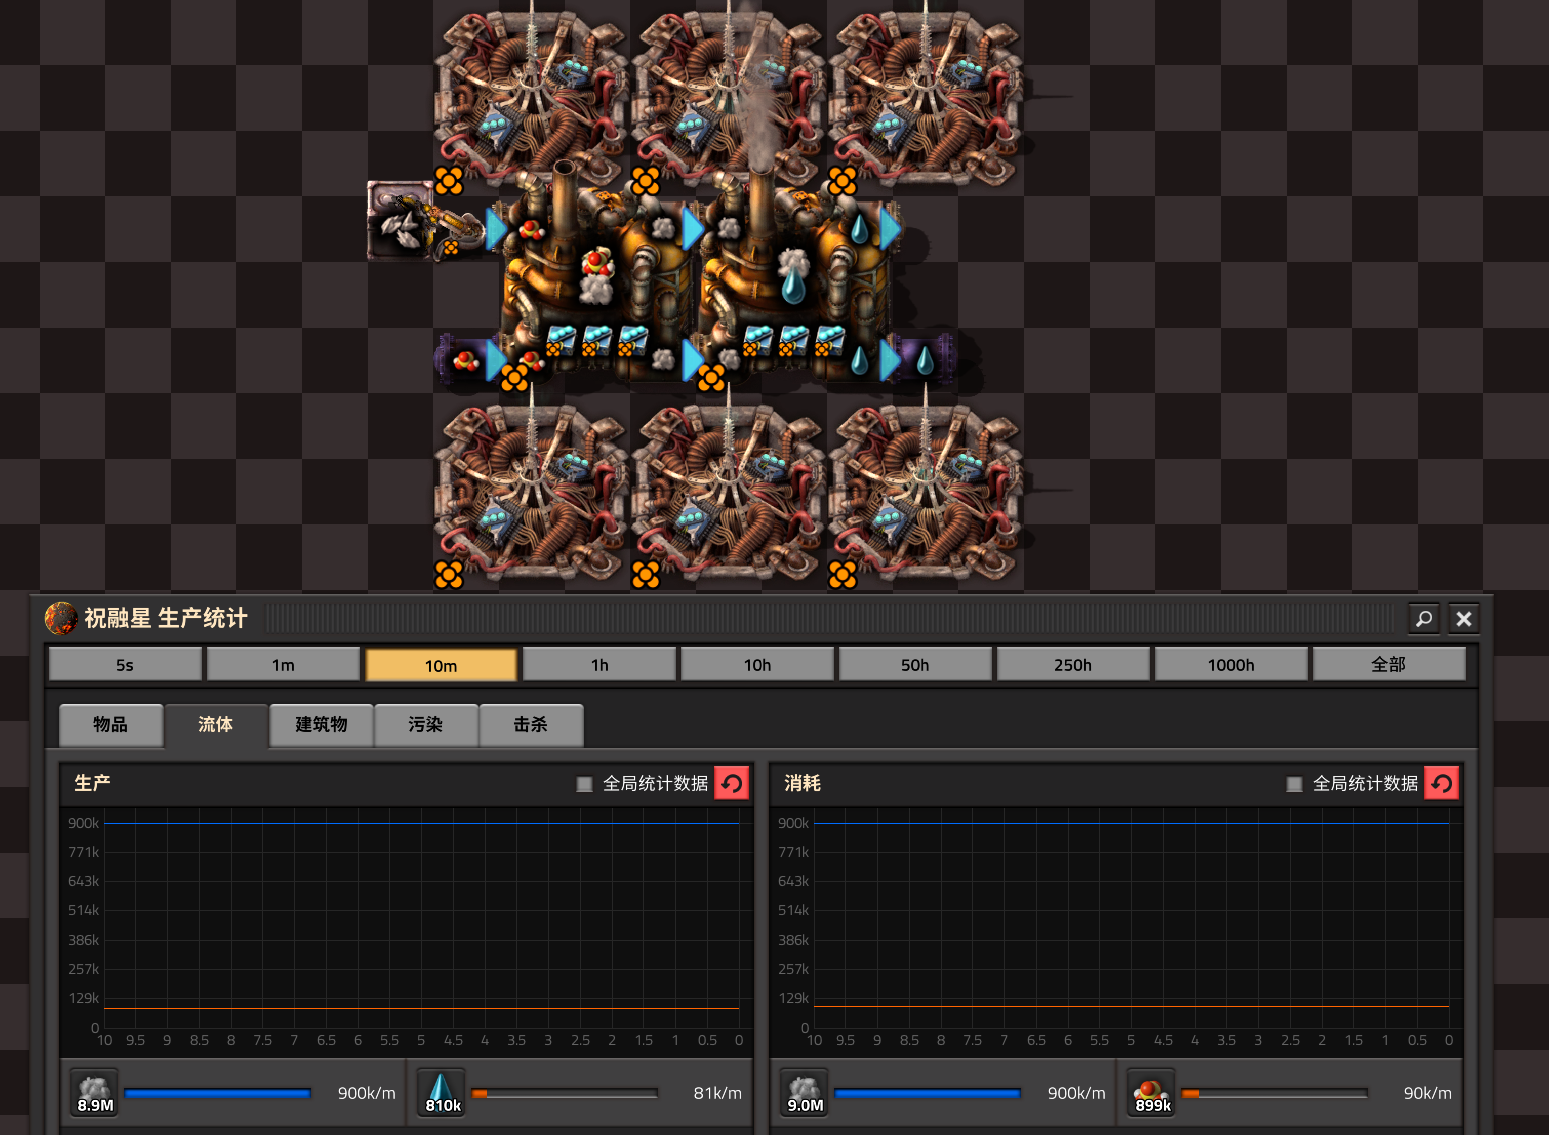Select the left foundry machine
The height and width of the screenshot is (1135, 1549).
point(598,280)
